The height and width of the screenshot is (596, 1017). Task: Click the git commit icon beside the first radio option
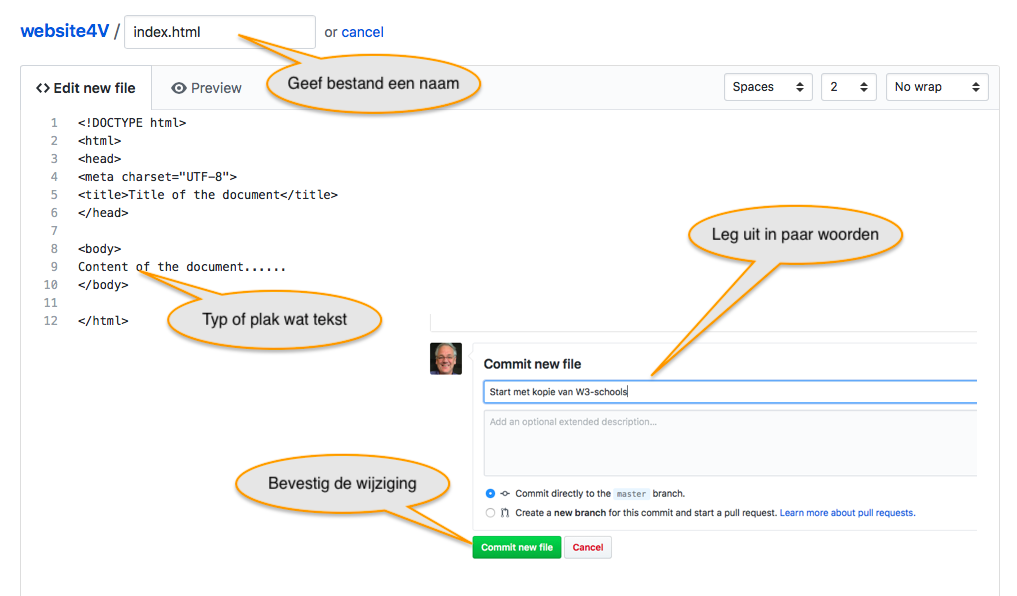pyautogui.click(x=505, y=493)
